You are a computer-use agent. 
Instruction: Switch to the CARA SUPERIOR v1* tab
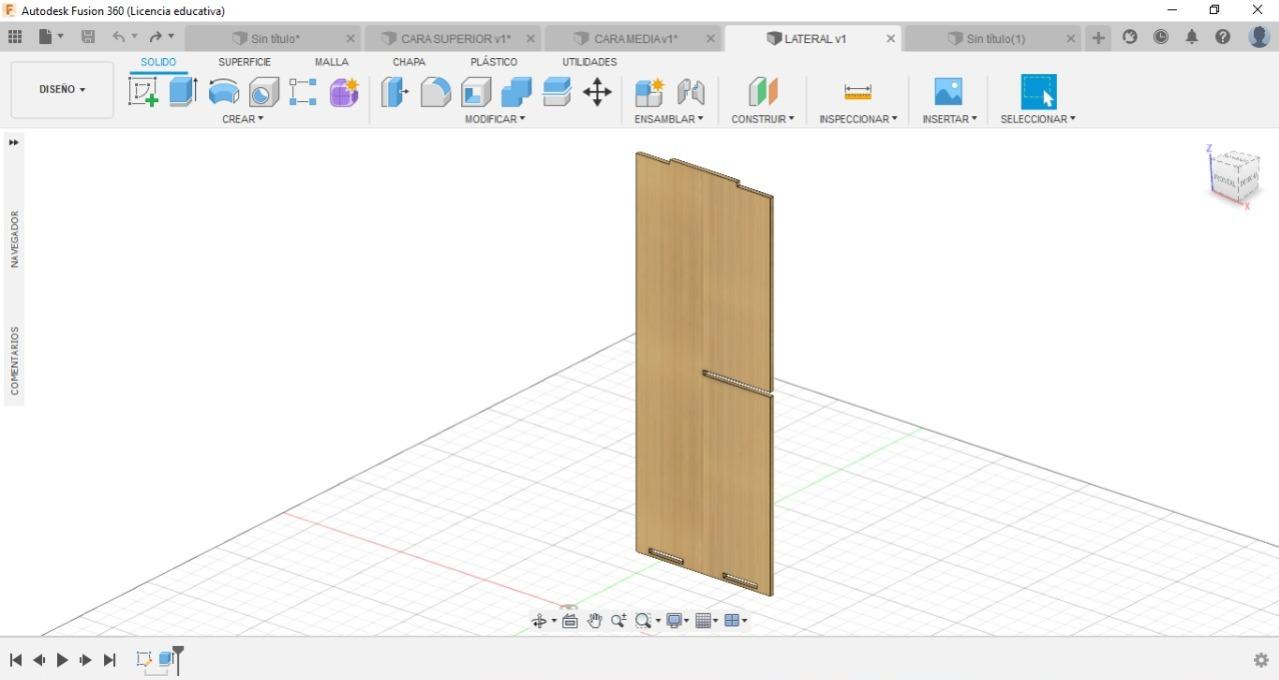pos(445,39)
